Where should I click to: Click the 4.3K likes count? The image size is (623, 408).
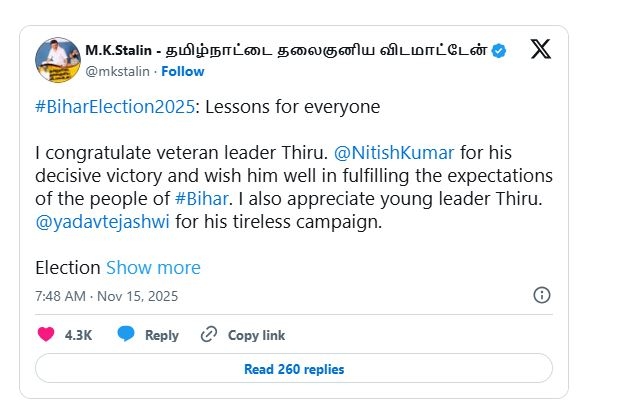click(x=78, y=336)
